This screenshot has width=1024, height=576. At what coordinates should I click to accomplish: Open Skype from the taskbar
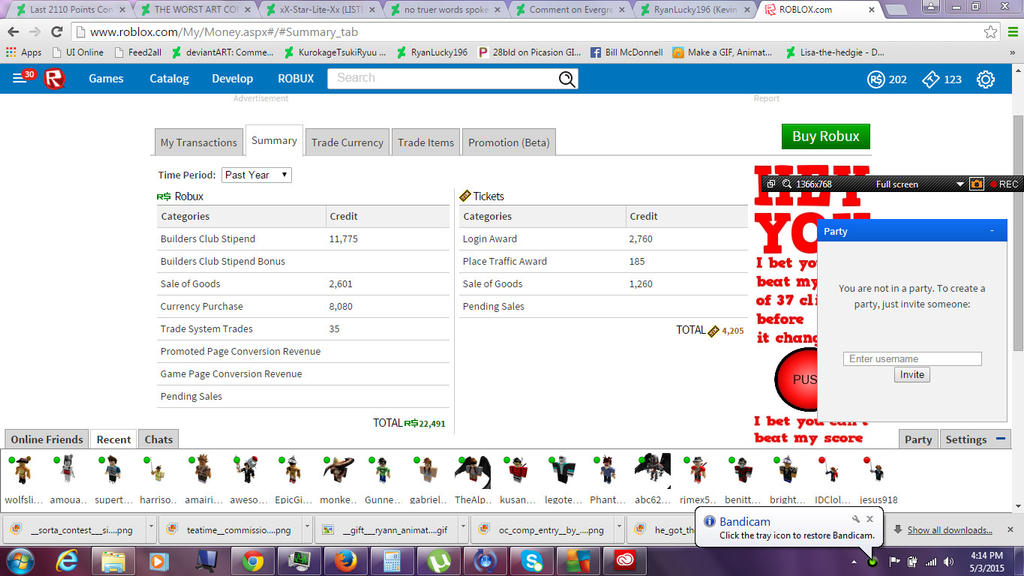click(532, 561)
